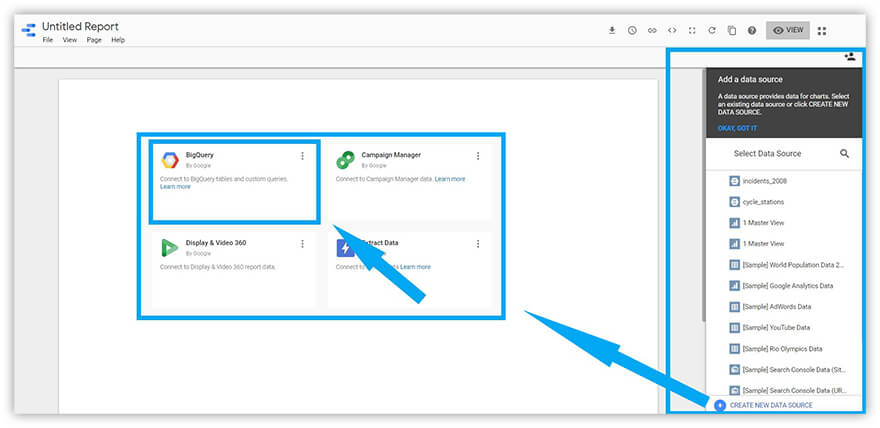Select the Display & Video 360 title
The height and width of the screenshot is (428, 880).
coord(216,243)
